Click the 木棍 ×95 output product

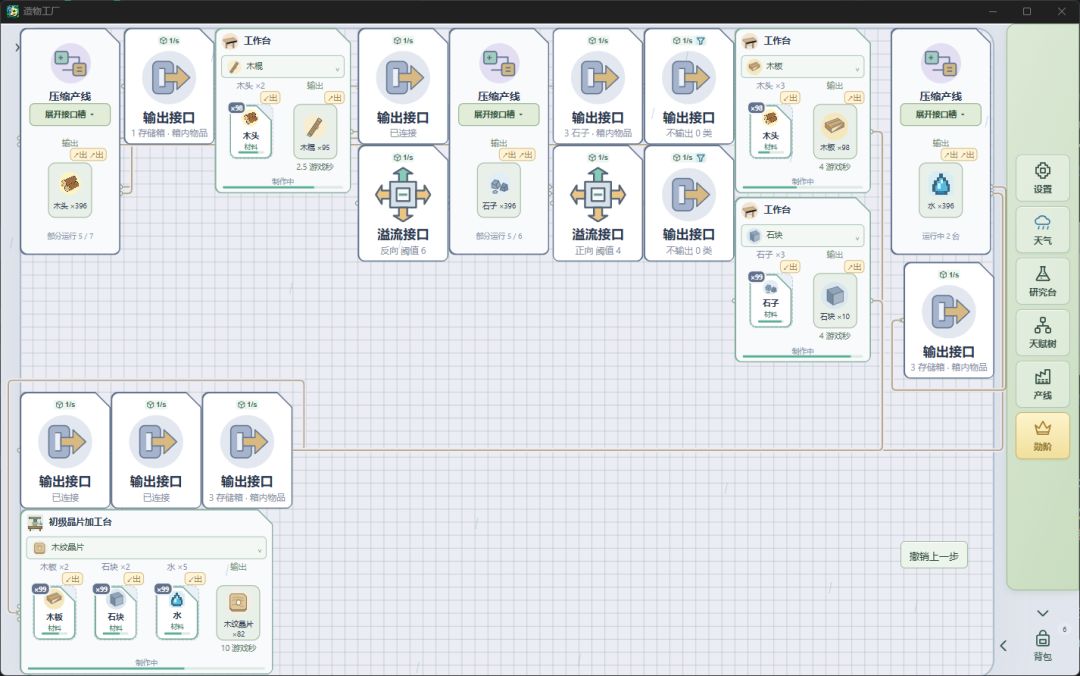point(315,132)
